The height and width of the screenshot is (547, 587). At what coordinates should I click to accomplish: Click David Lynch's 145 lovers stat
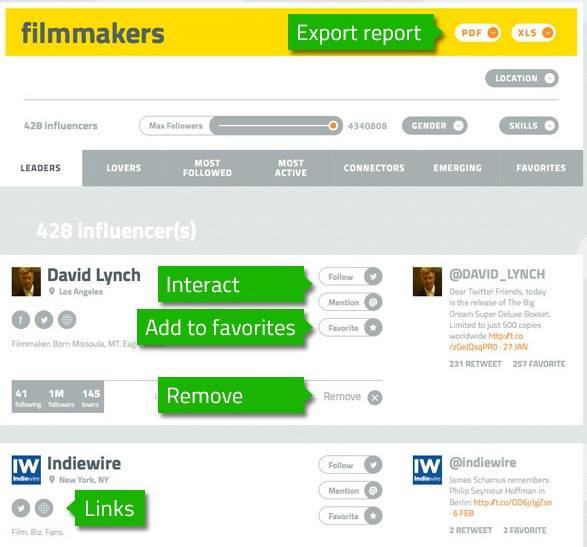(x=91, y=398)
